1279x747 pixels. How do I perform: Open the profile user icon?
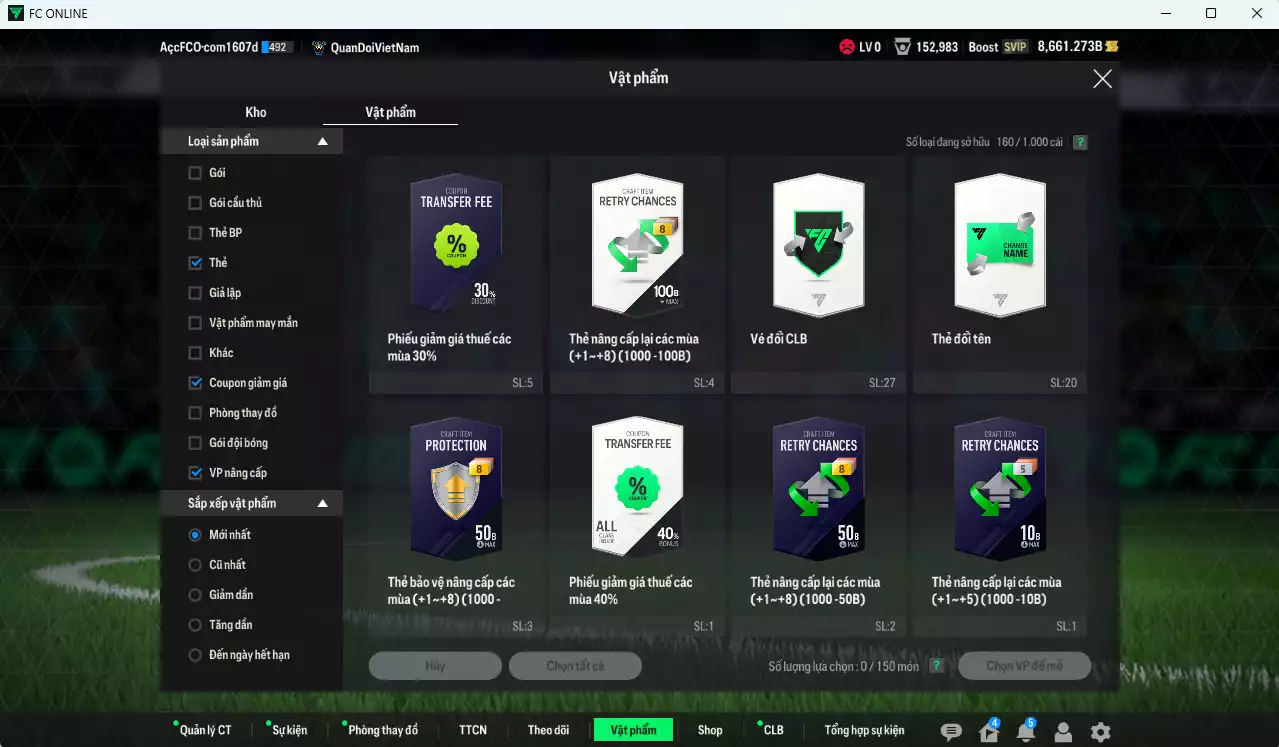click(x=1063, y=732)
